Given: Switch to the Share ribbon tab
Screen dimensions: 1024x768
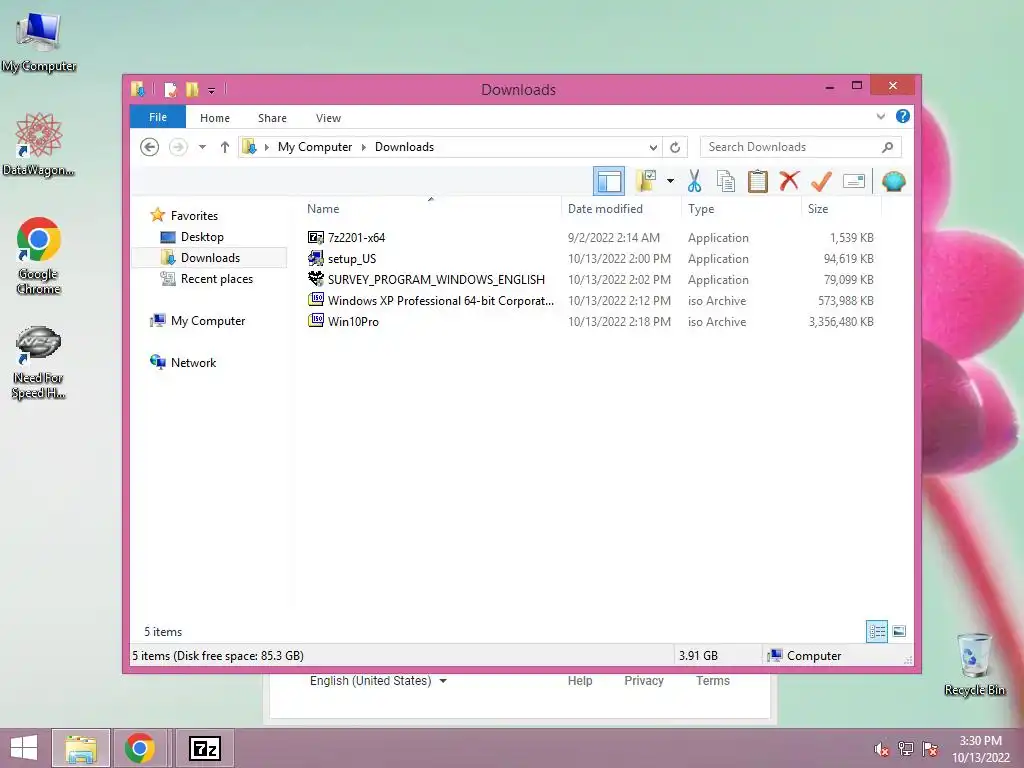Looking at the screenshot, I should coord(272,118).
